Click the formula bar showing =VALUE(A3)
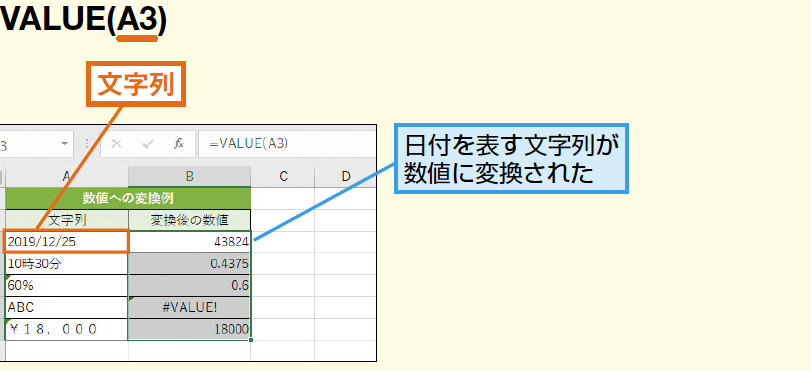 coord(287,144)
